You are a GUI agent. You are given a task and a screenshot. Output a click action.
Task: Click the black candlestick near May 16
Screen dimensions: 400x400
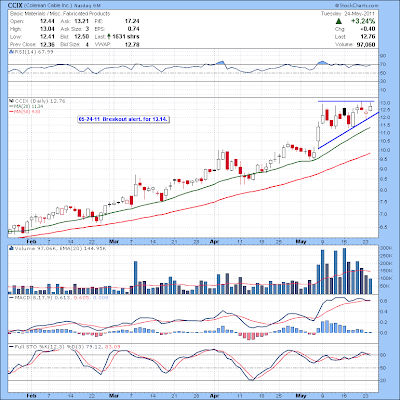(344, 112)
